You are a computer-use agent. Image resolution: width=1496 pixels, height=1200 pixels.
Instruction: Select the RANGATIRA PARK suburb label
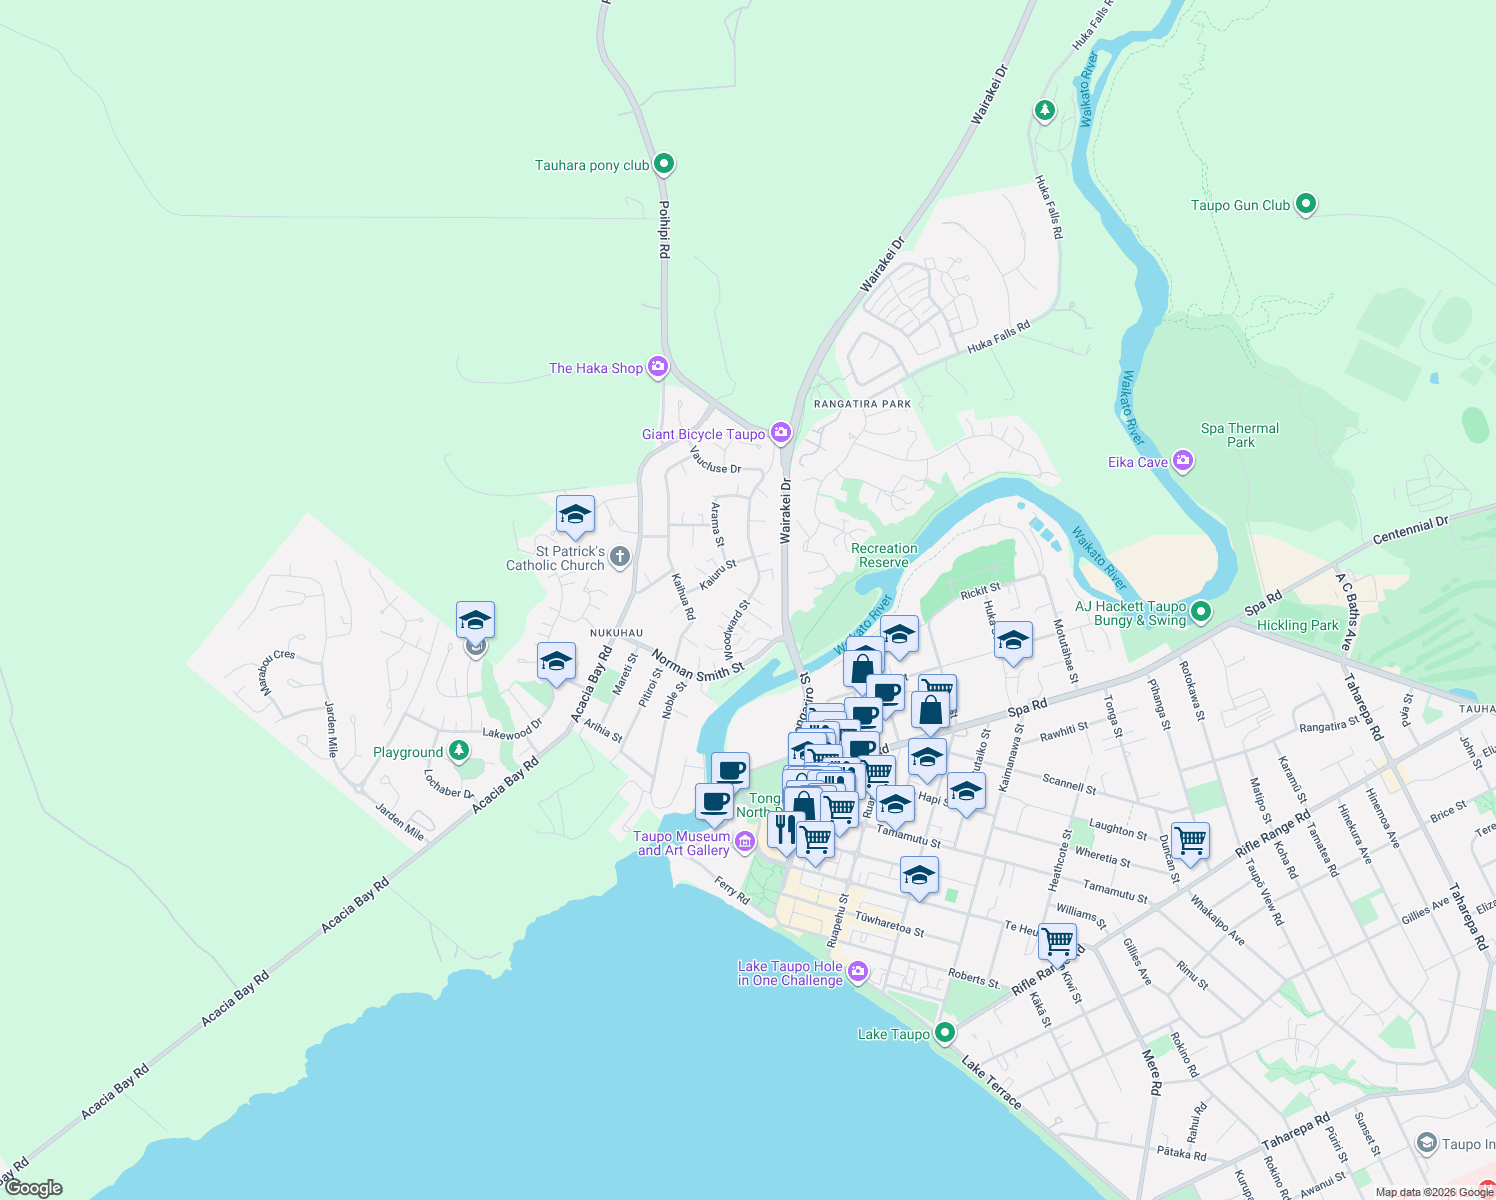[862, 404]
